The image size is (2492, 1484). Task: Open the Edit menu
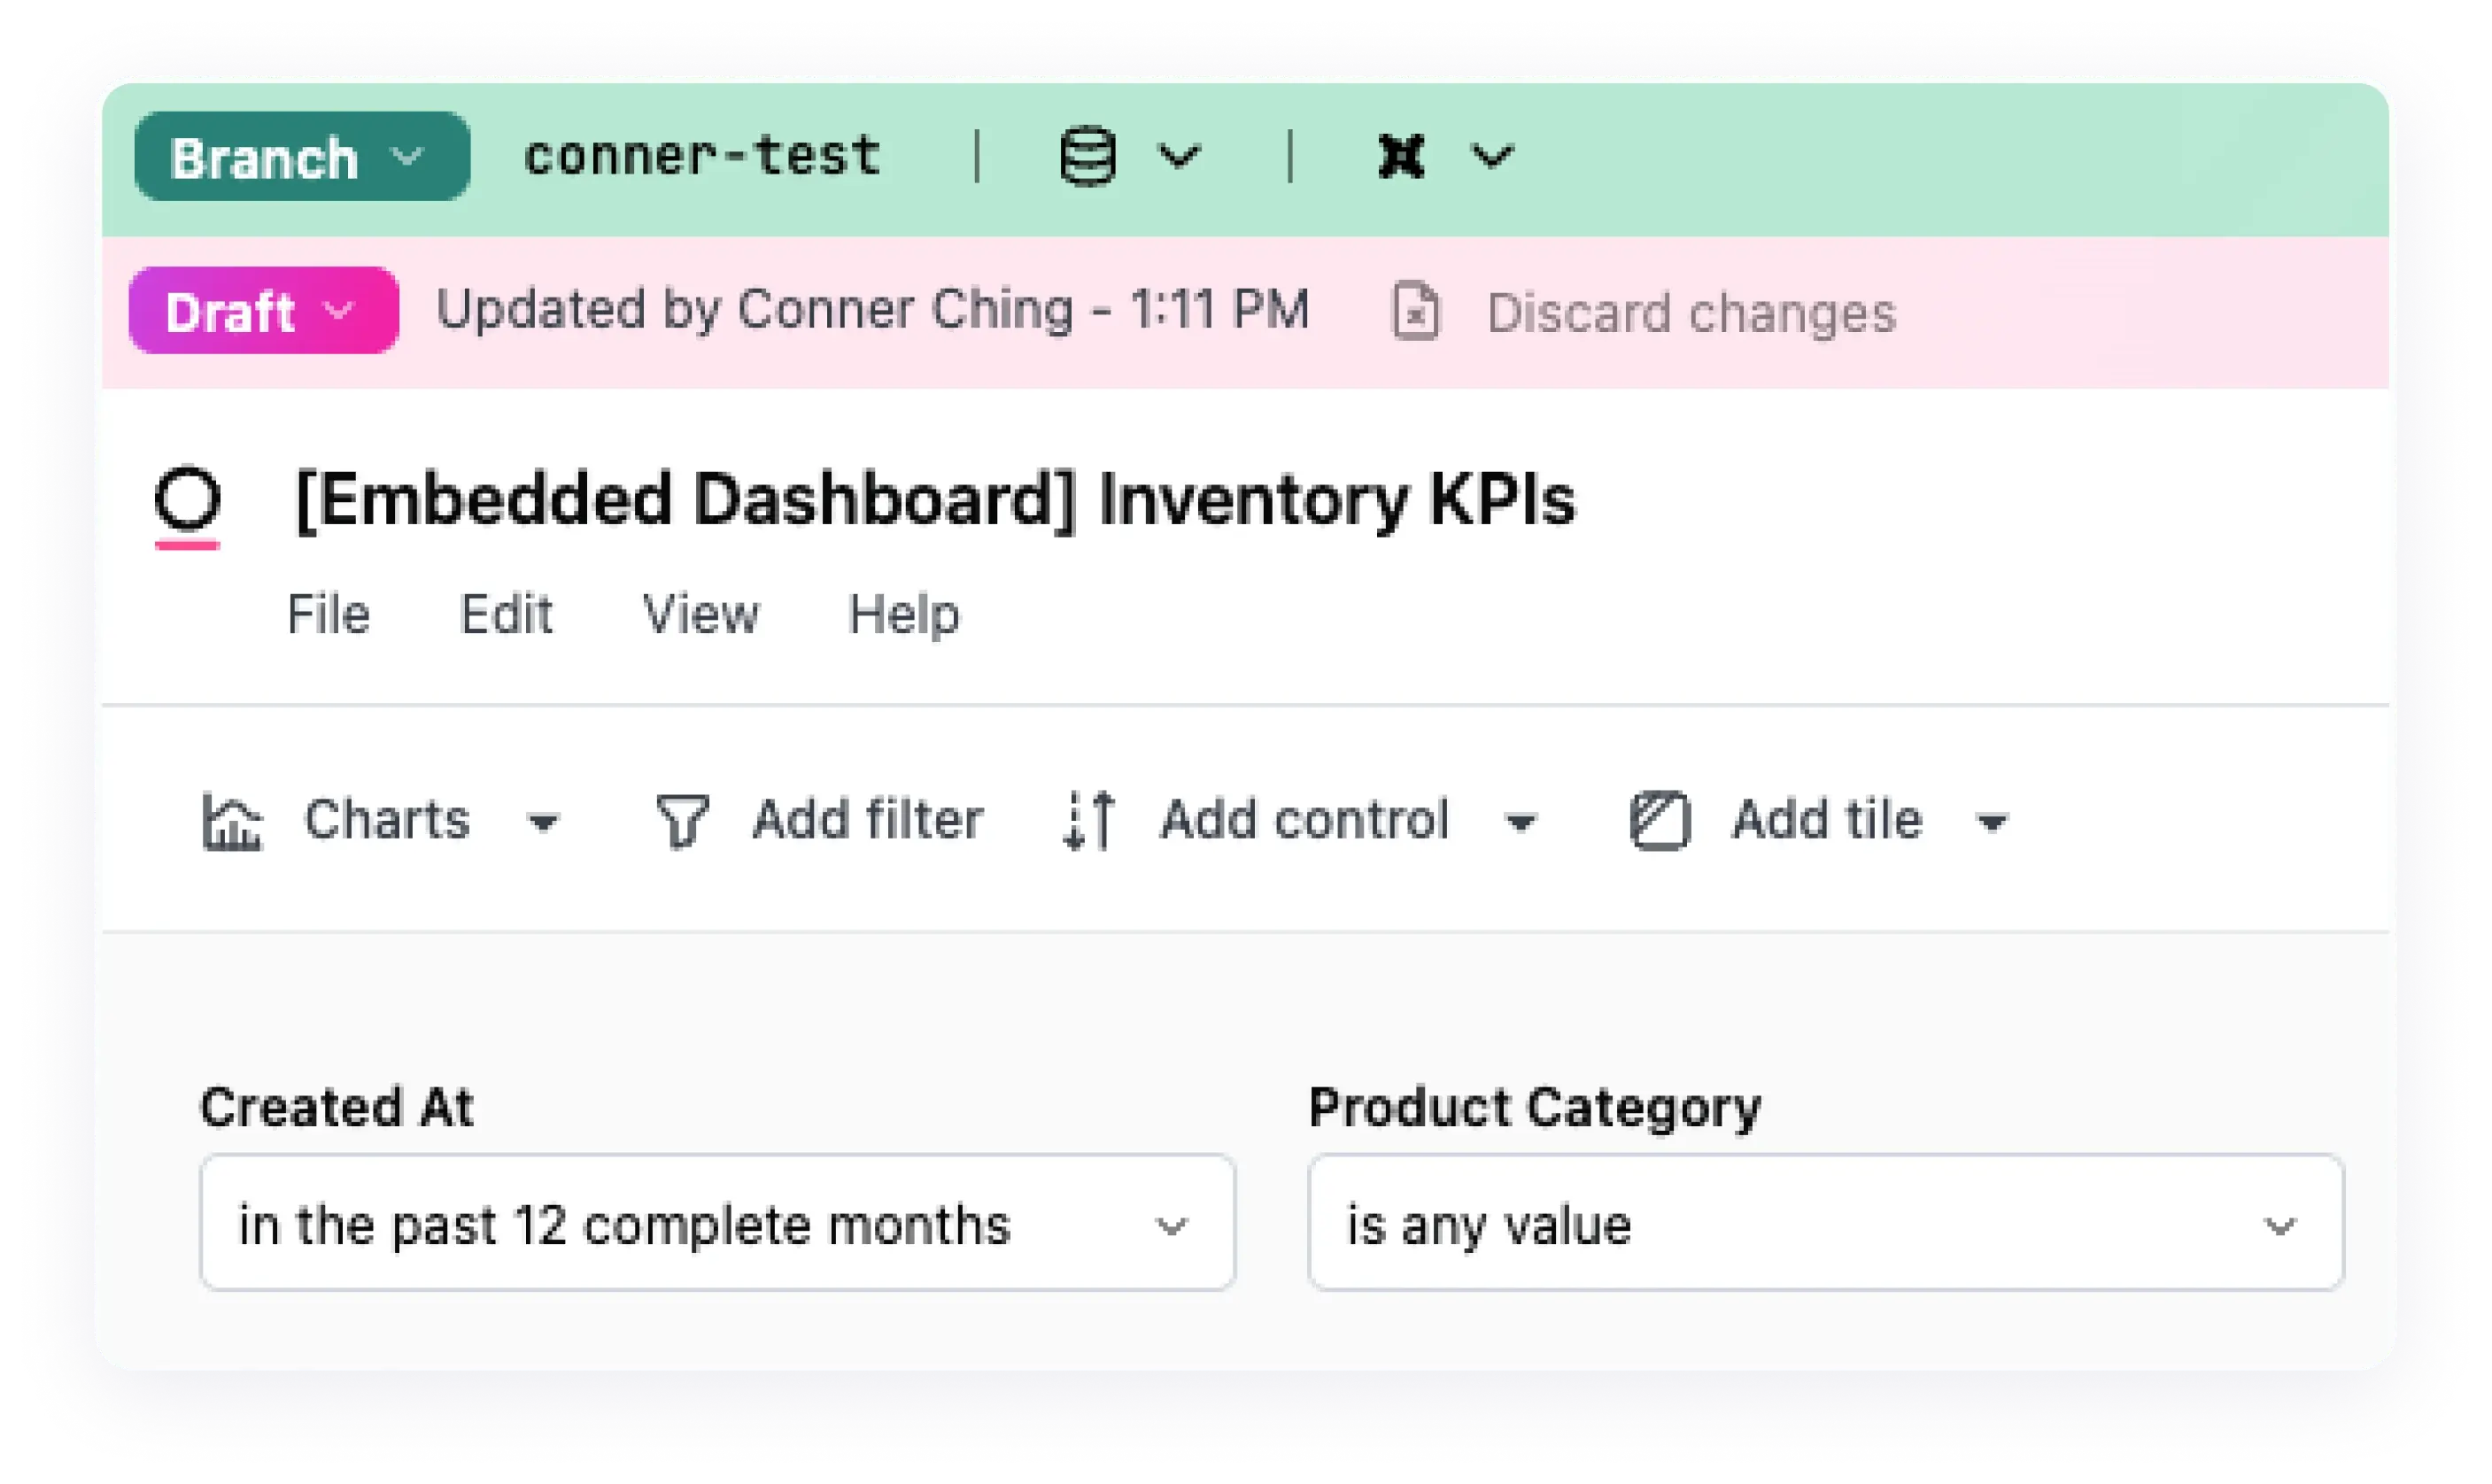pyautogui.click(x=506, y=614)
